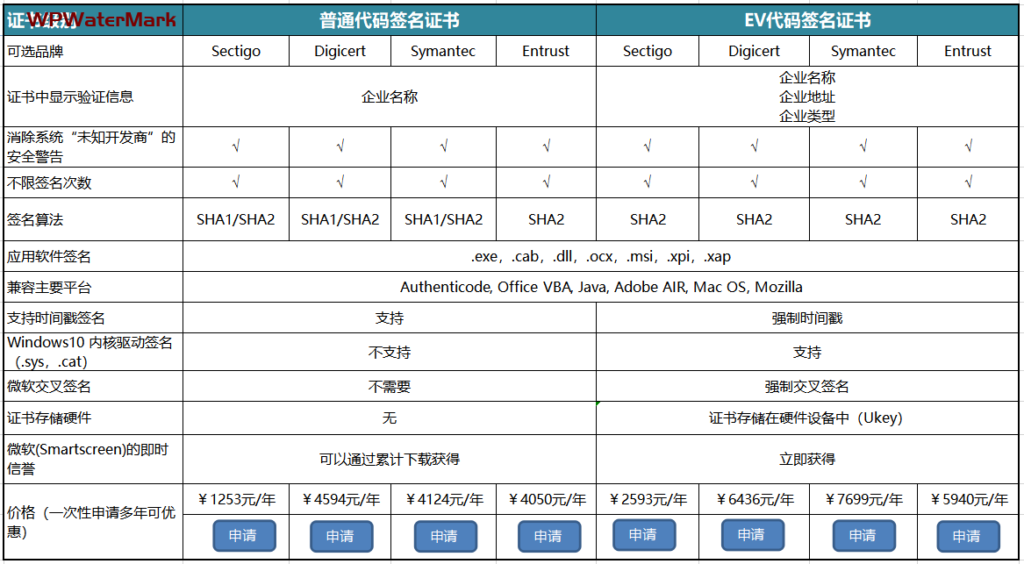Image resolution: width=1024 pixels, height=564 pixels.
Task: Click 申请 button below ¥7699元/年
Action: (x=864, y=536)
